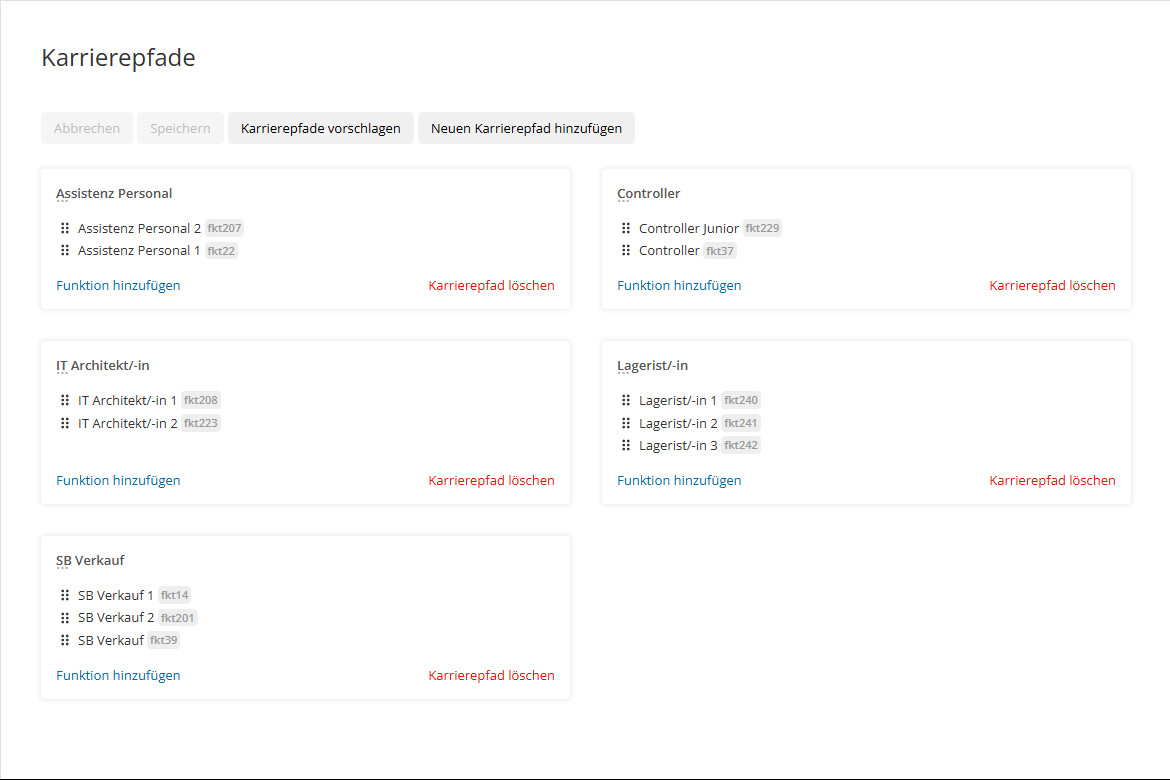Screen dimensions: 1170x780
Task: Click drag handle beside Assistenz Personal 1
Action: (65, 250)
